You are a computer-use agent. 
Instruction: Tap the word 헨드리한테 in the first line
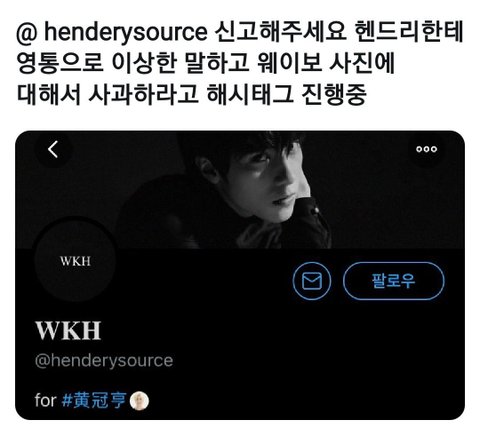pyautogui.click(x=409, y=33)
